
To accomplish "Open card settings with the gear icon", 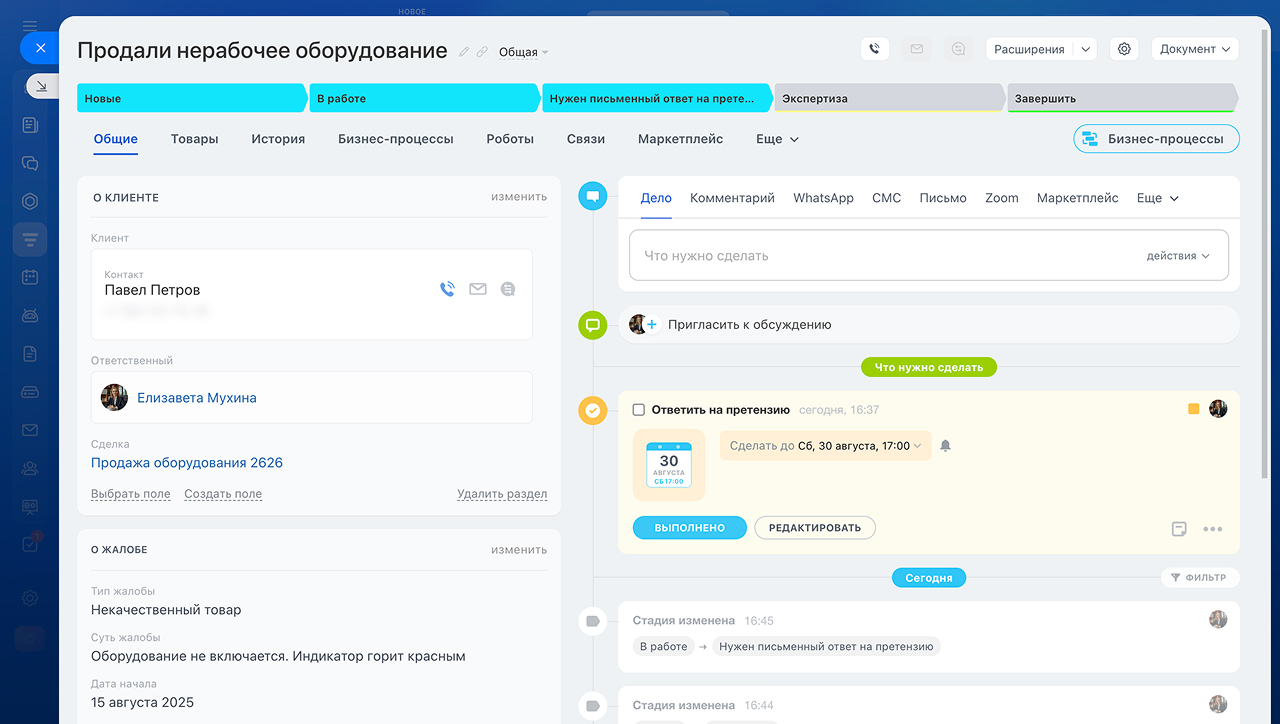I will pyautogui.click(x=1124, y=49).
